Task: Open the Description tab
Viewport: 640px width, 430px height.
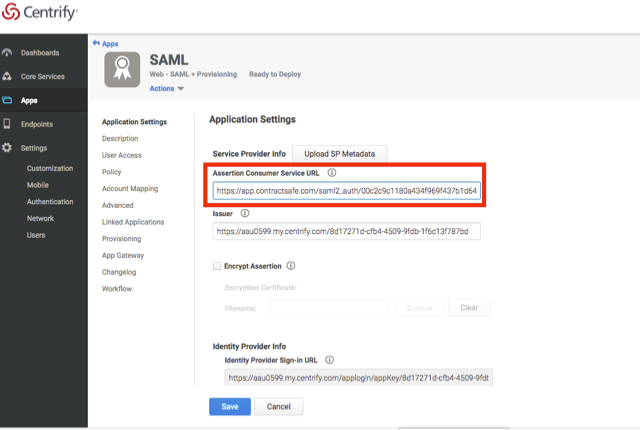Action: pos(120,138)
